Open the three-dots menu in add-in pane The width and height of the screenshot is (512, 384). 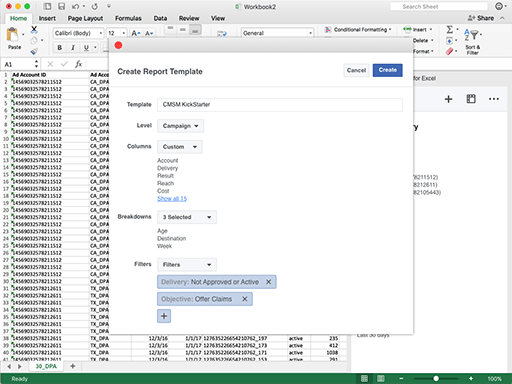click(494, 99)
